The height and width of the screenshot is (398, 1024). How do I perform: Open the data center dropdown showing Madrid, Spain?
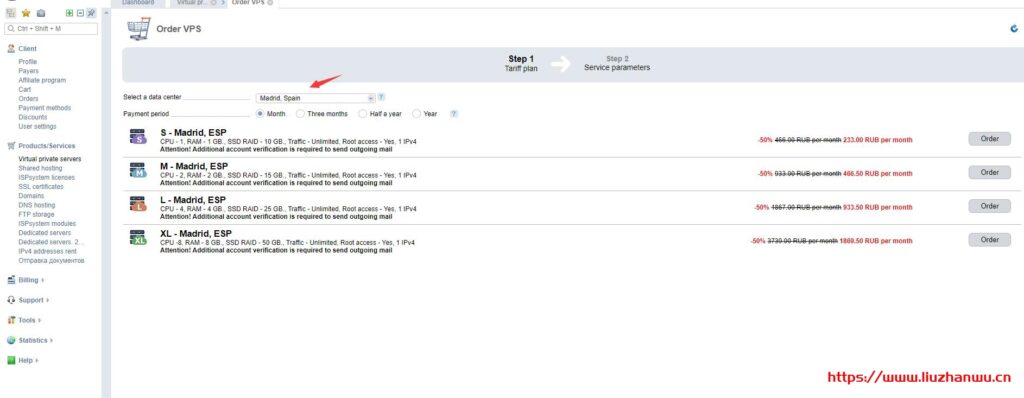[x=315, y=98]
